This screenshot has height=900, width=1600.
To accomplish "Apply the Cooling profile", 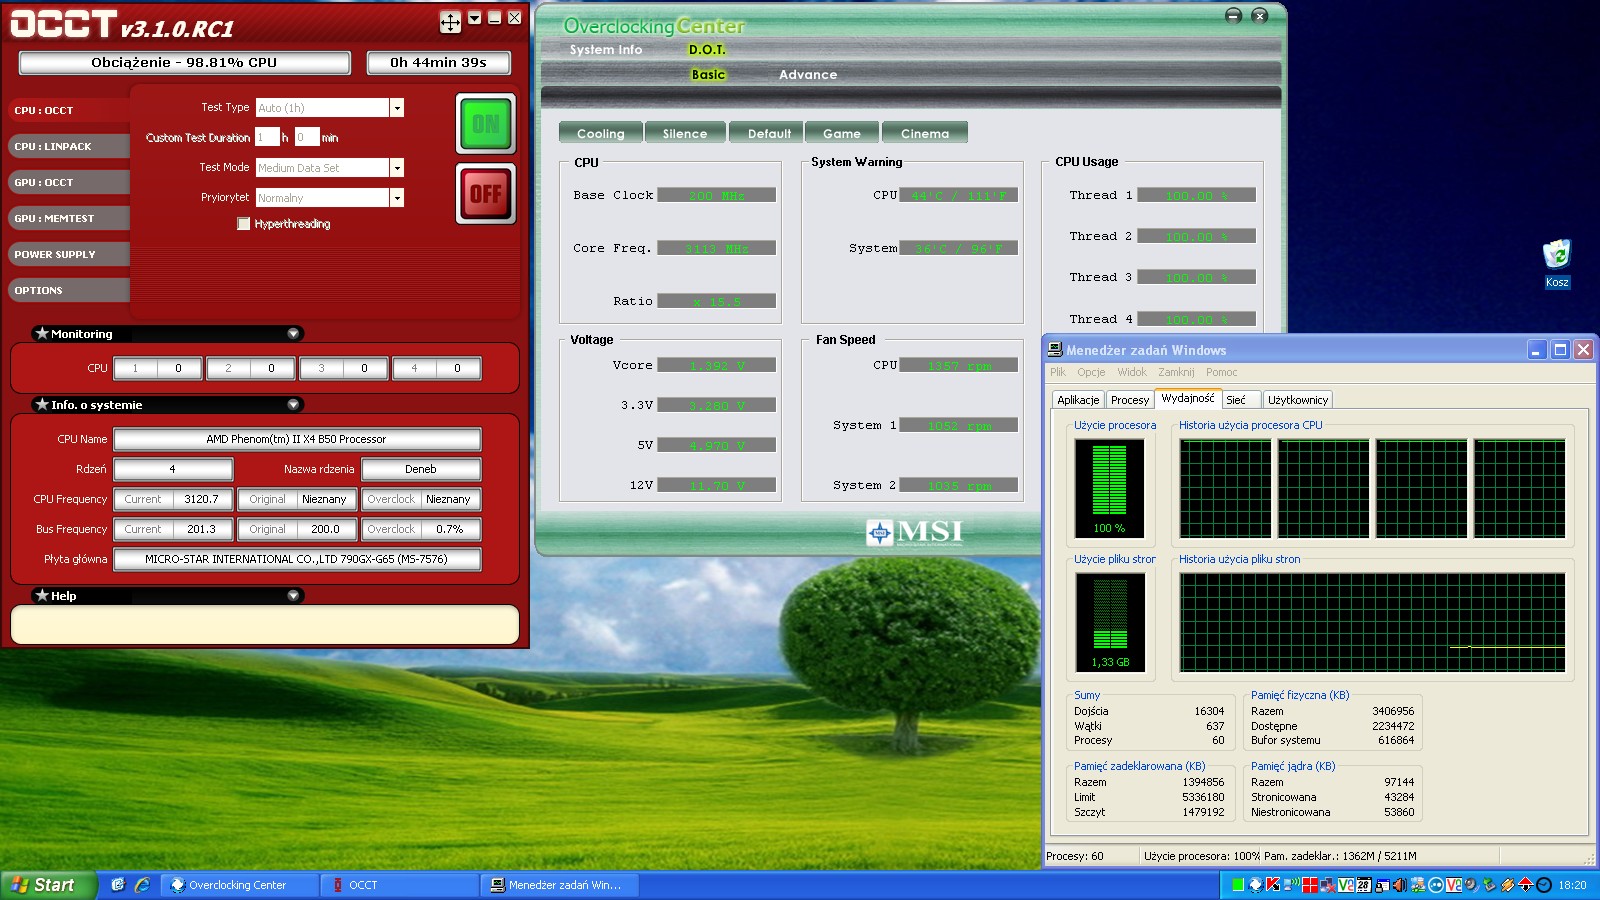I will tap(600, 133).
